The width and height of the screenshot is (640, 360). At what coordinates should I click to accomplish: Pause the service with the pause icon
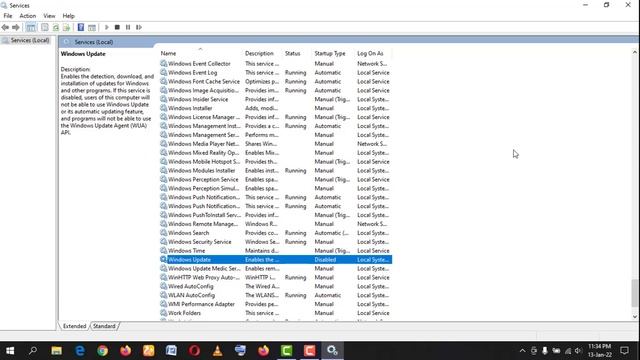(128, 27)
